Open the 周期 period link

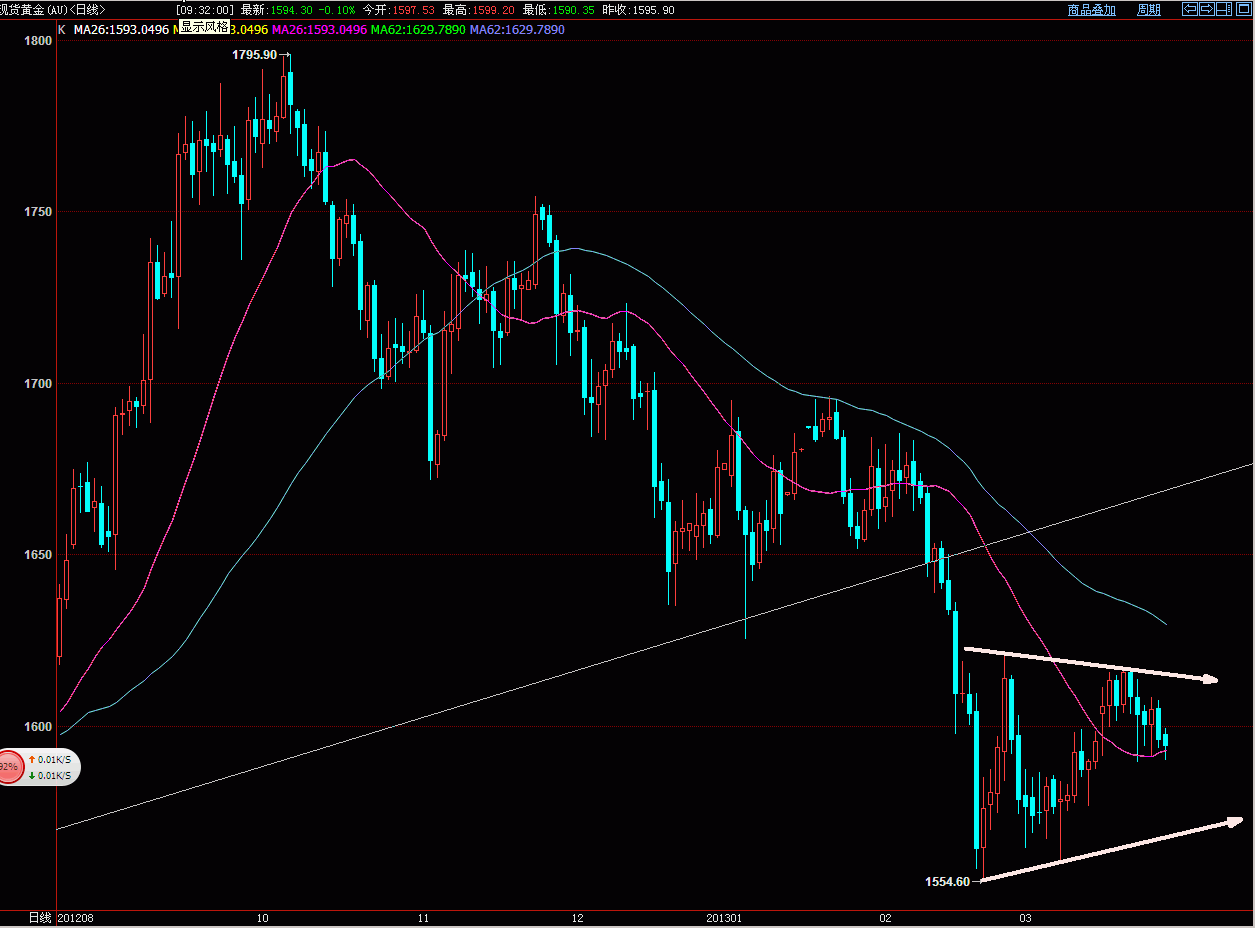coord(1149,10)
